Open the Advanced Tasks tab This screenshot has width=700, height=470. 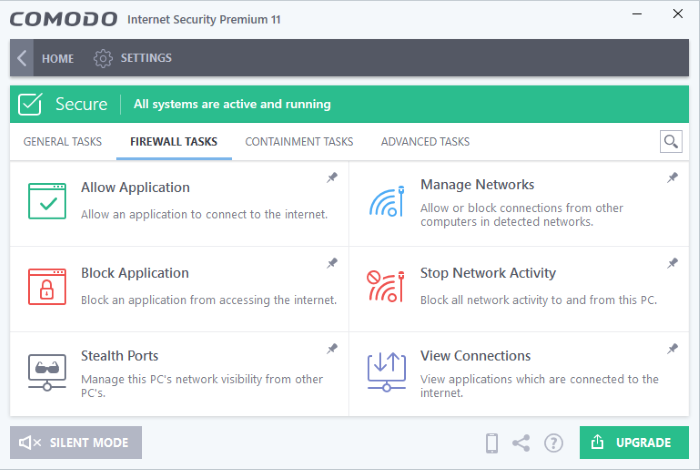pos(425,142)
